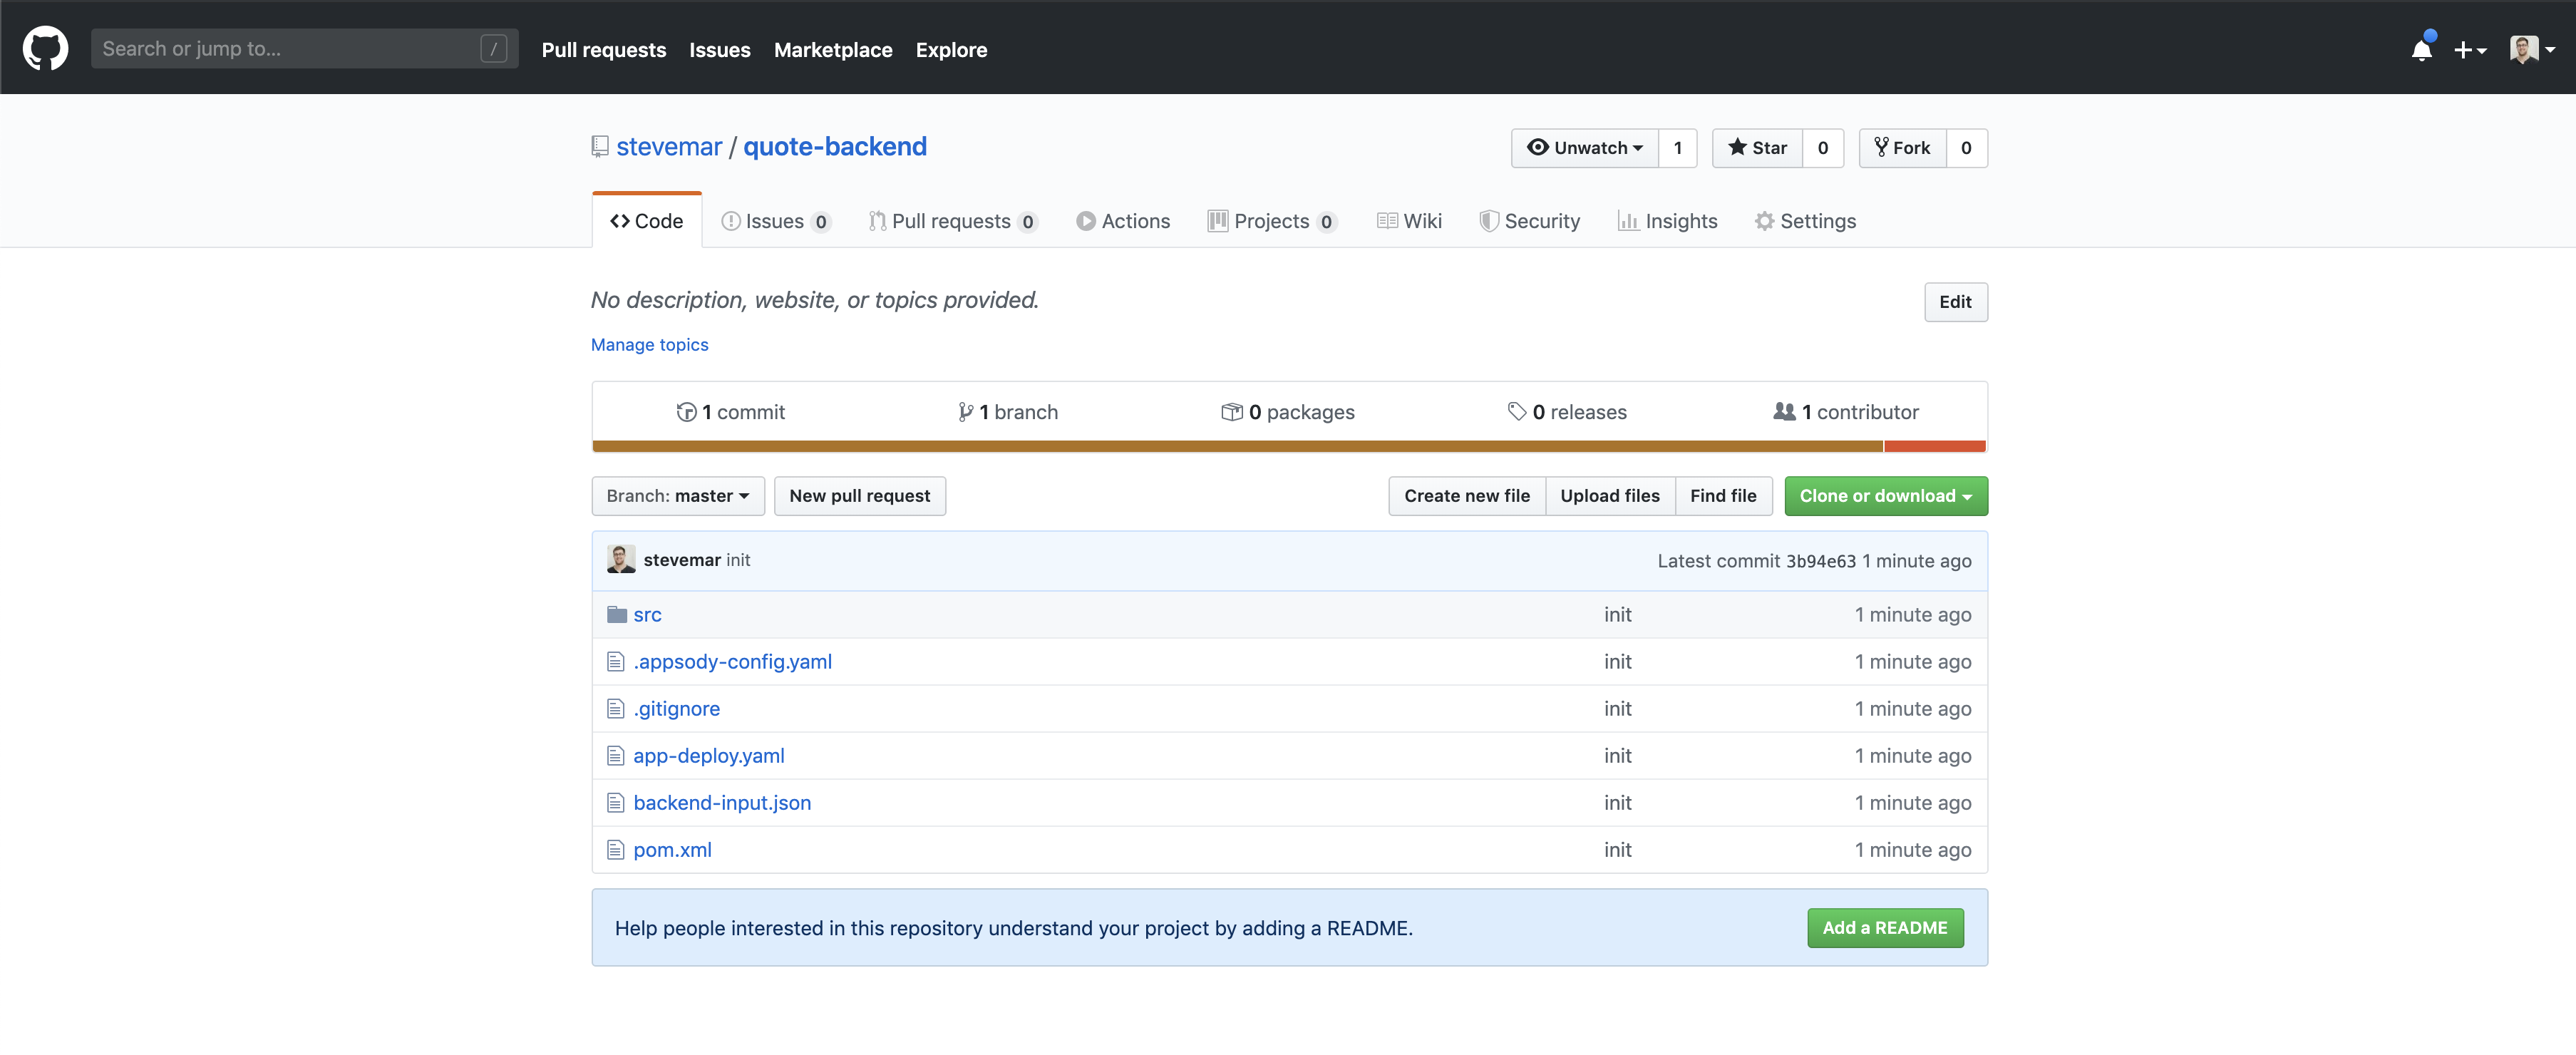Expand the Unwatch dropdown

point(1584,147)
